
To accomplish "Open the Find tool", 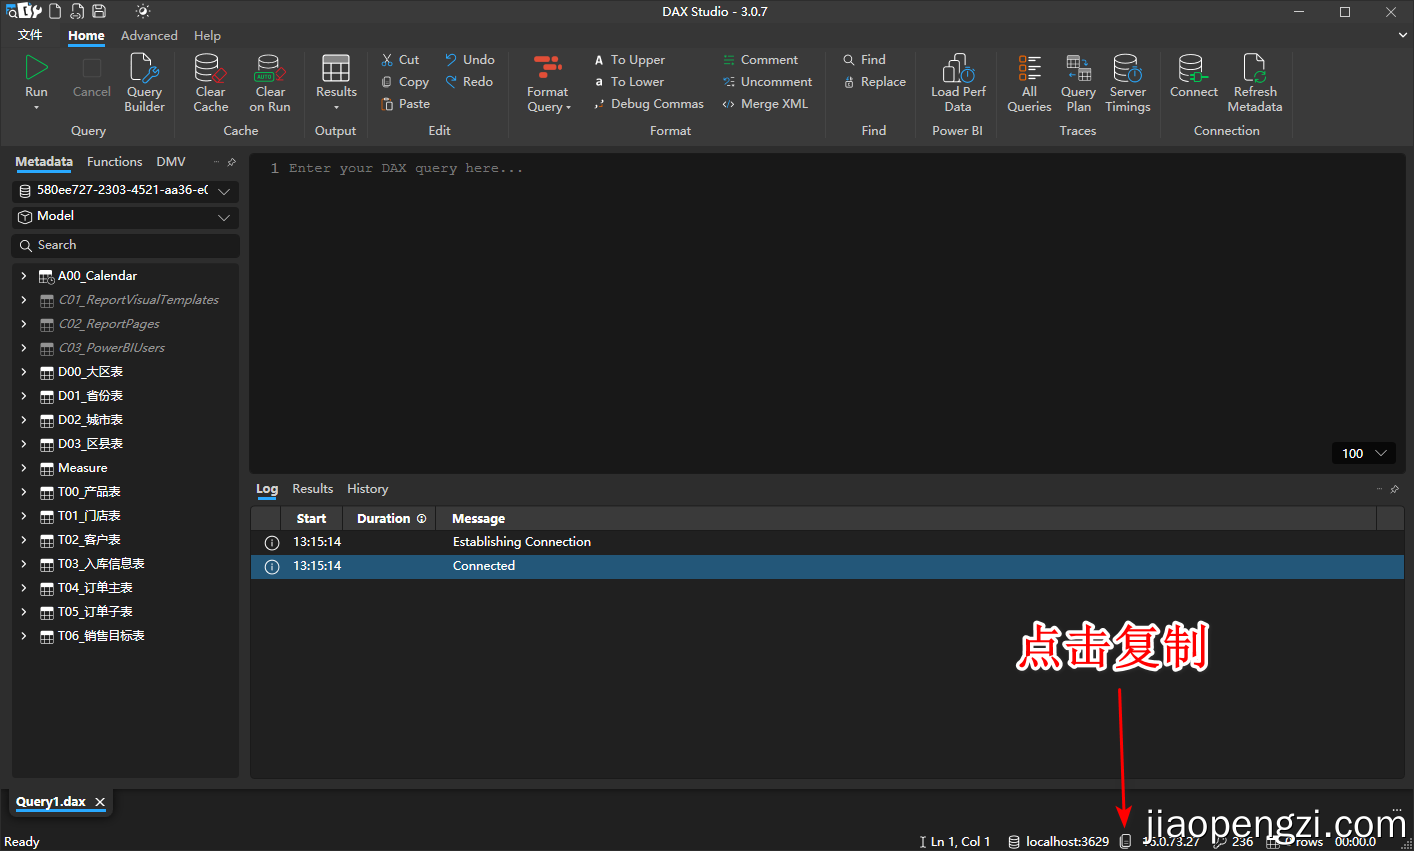I will pyautogui.click(x=864, y=60).
